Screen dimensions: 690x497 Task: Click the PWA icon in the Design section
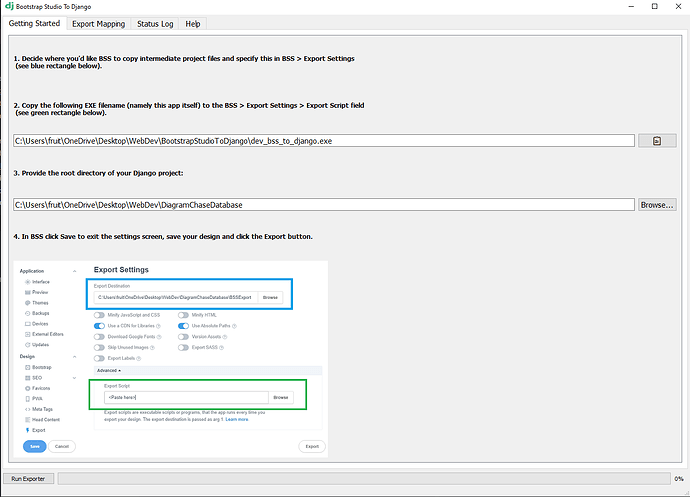point(28,399)
